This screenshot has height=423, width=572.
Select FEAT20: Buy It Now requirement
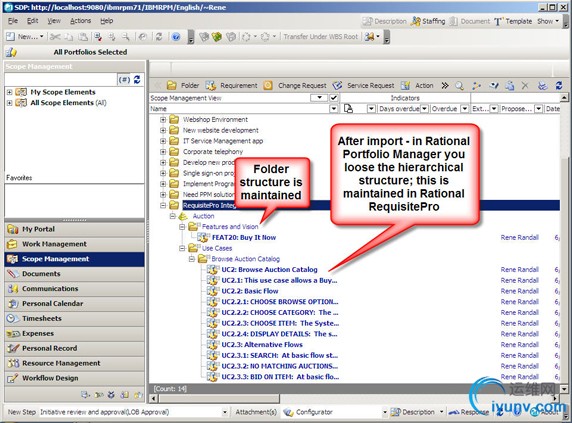coord(244,237)
